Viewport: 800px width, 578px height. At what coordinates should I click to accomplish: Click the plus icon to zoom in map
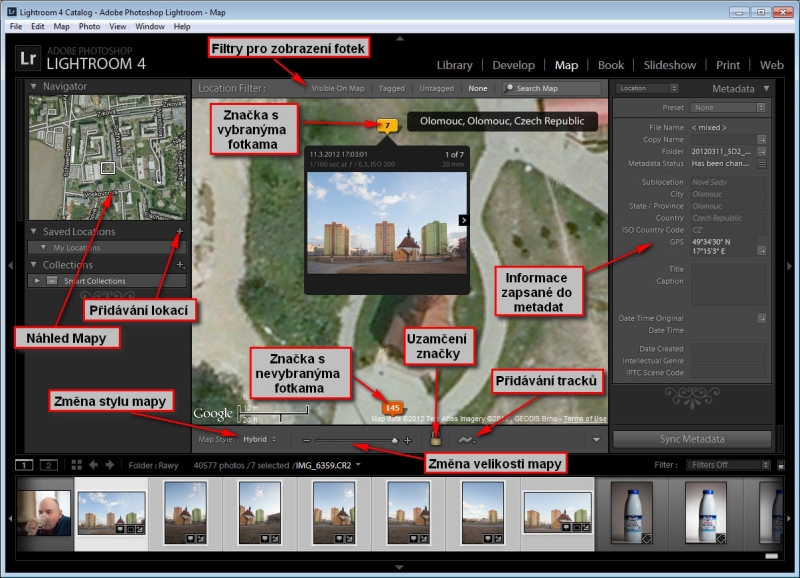click(408, 440)
